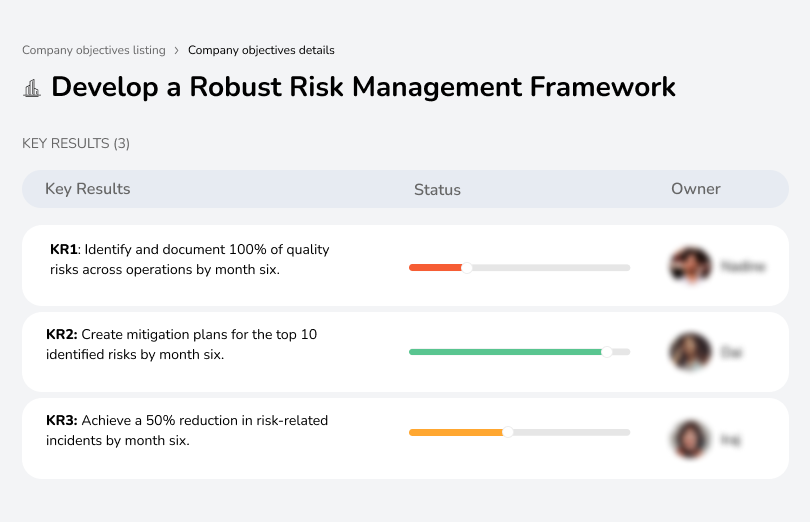Click the Status column header
This screenshot has width=810, height=522.
coord(437,190)
